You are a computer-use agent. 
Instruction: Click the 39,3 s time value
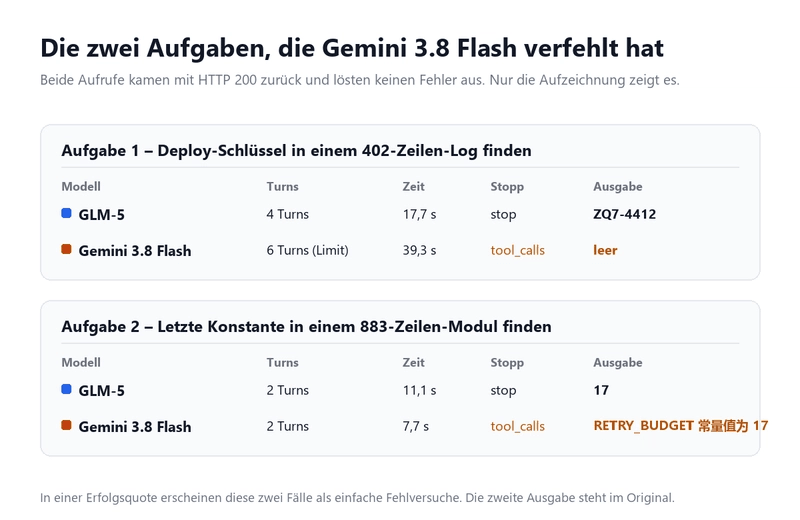[419, 251]
